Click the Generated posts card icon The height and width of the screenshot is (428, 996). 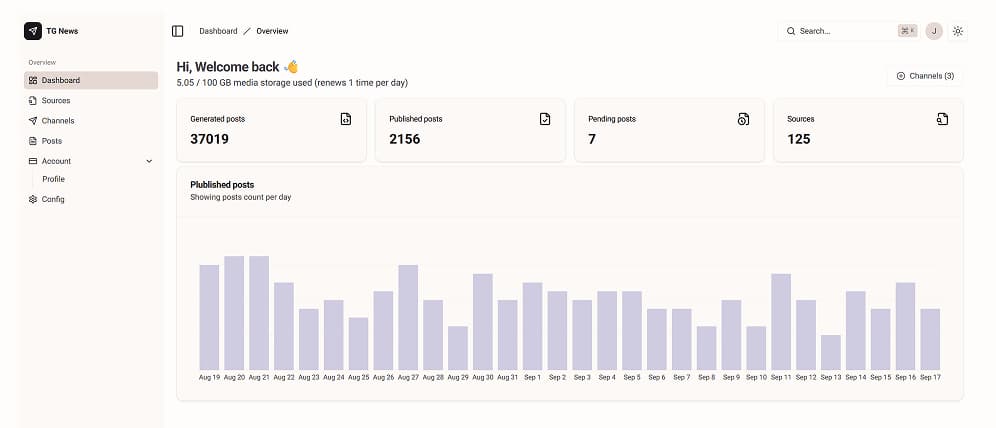click(346, 119)
